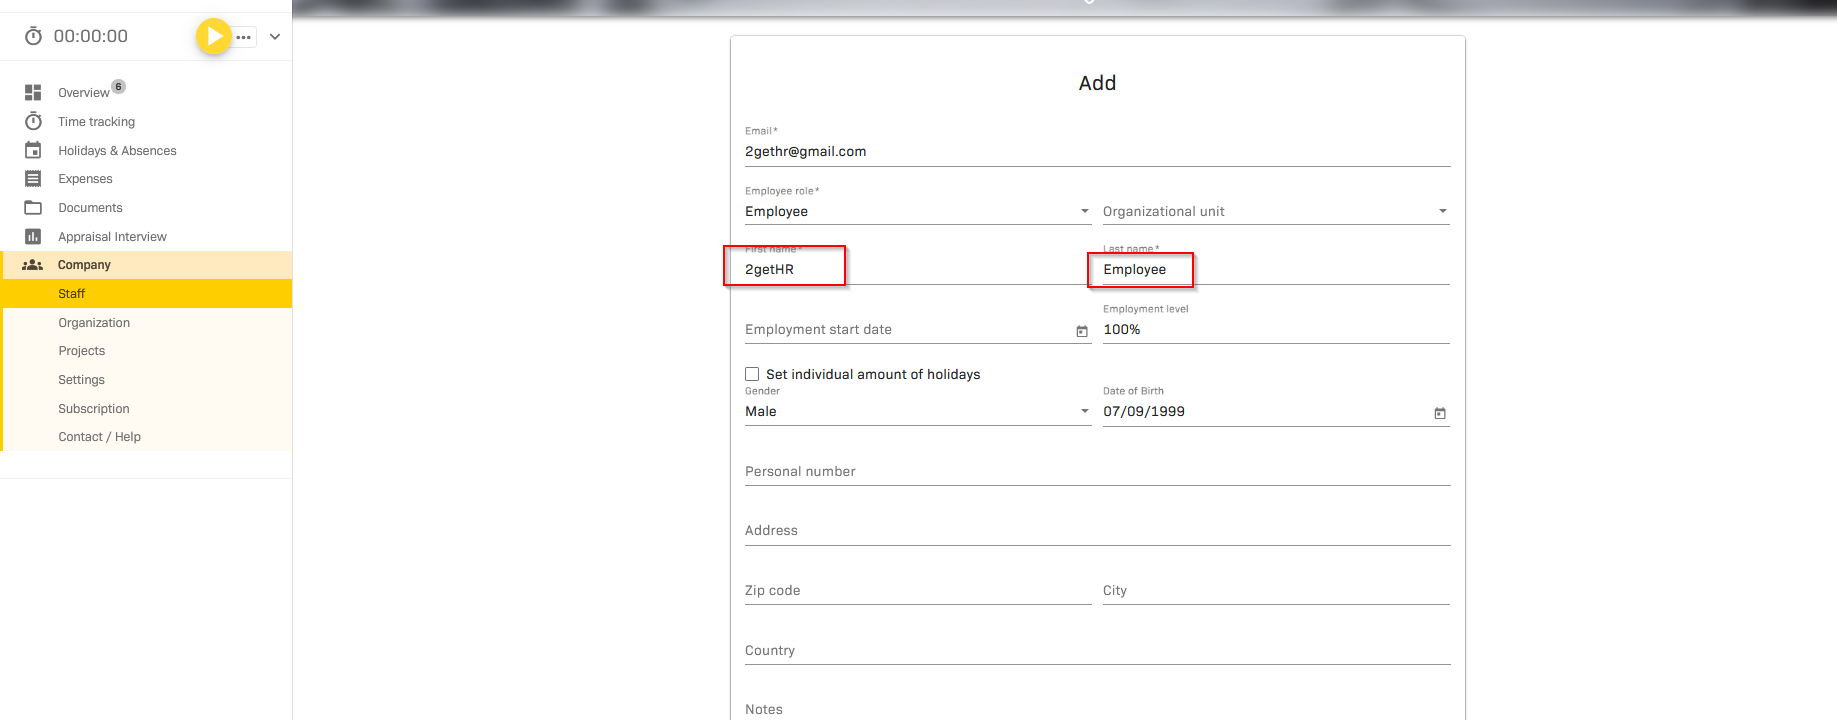Click the City field
Image resolution: width=1837 pixels, height=720 pixels.
[x=1276, y=591]
